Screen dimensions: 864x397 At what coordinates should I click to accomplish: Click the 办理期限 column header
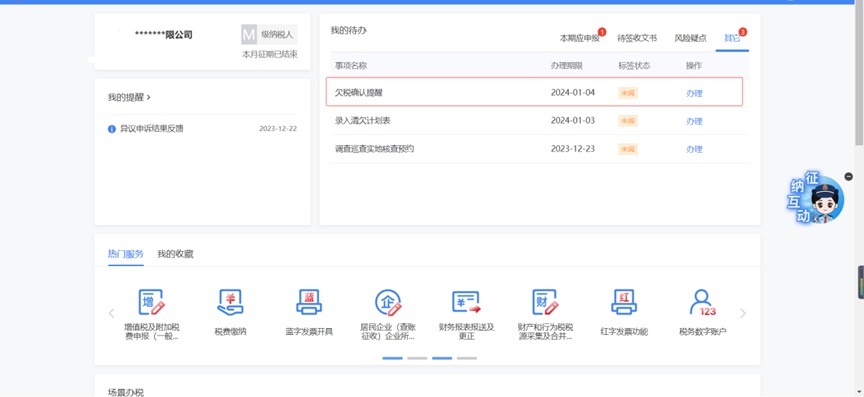pos(566,66)
